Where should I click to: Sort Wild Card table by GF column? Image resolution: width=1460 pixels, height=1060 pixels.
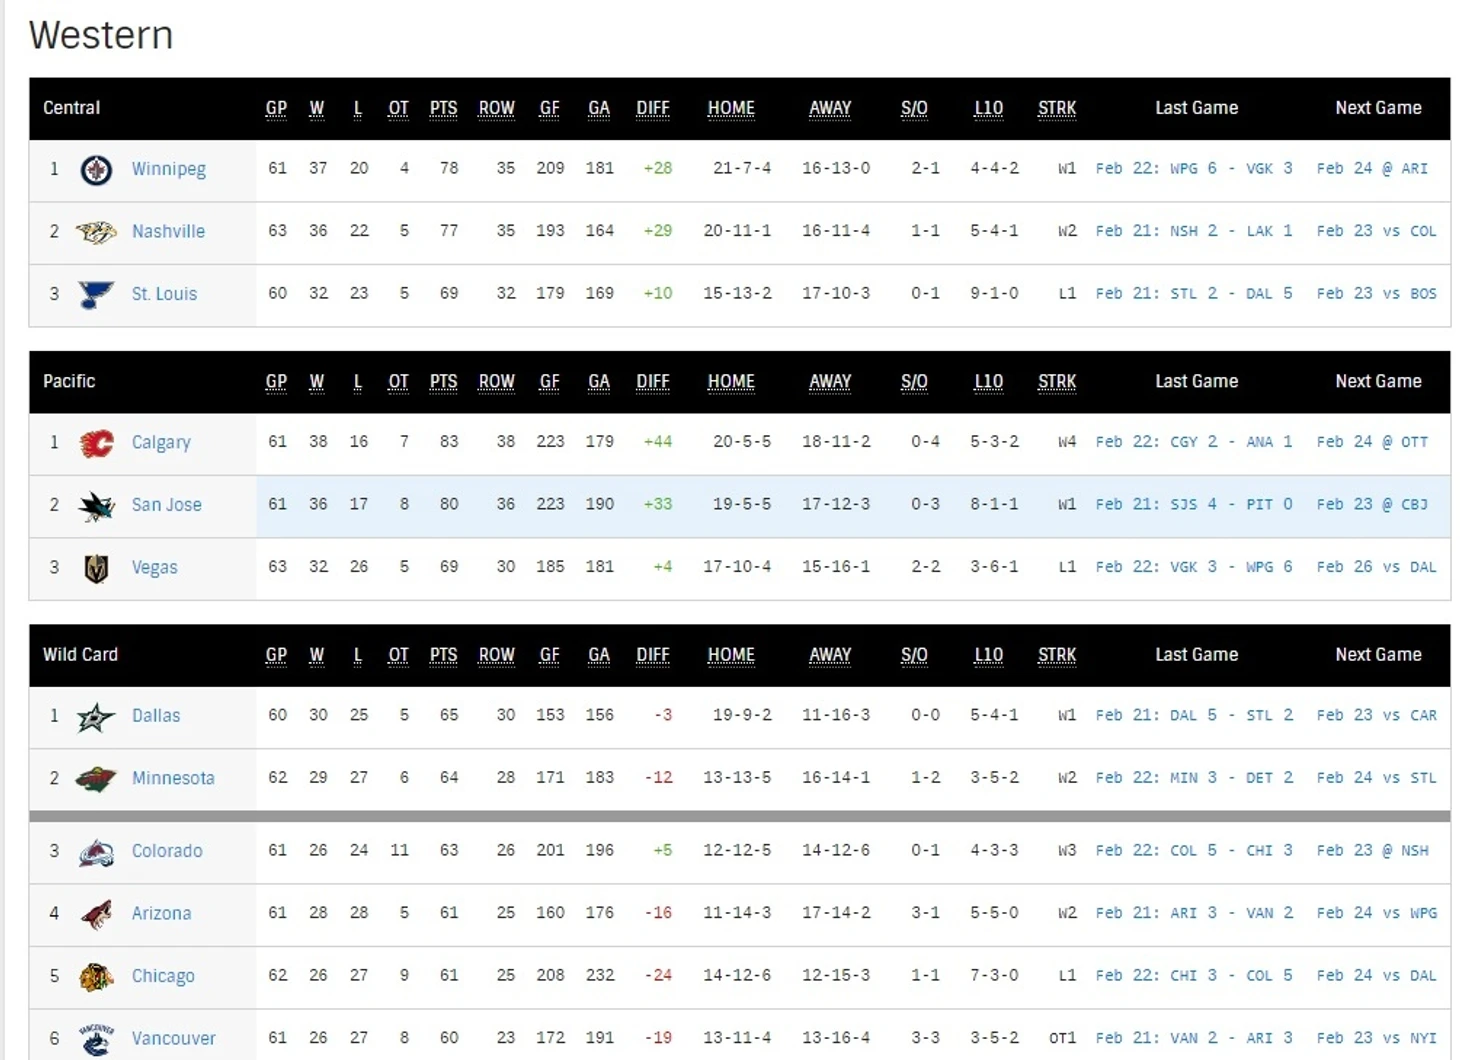click(x=549, y=655)
